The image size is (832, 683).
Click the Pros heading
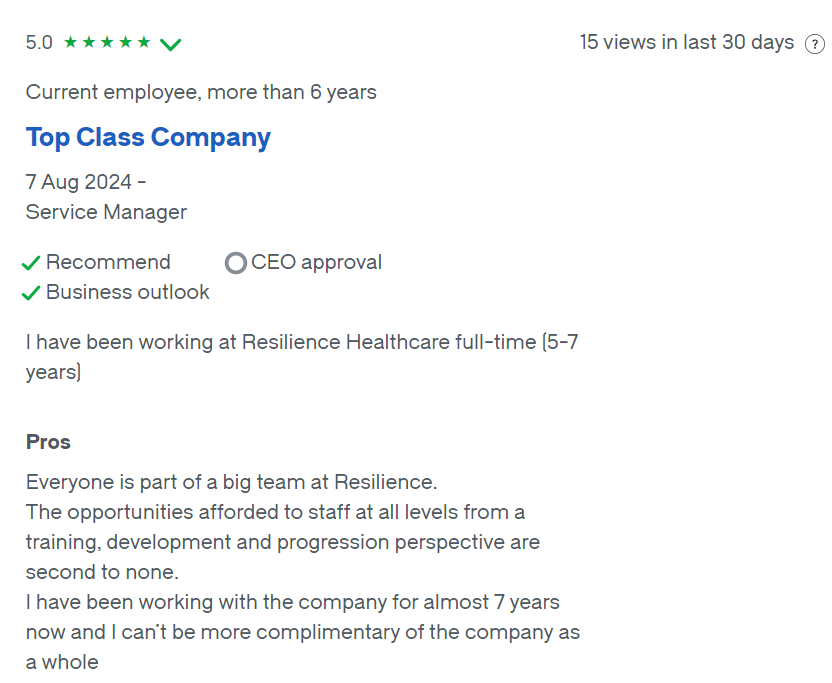coord(48,442)
